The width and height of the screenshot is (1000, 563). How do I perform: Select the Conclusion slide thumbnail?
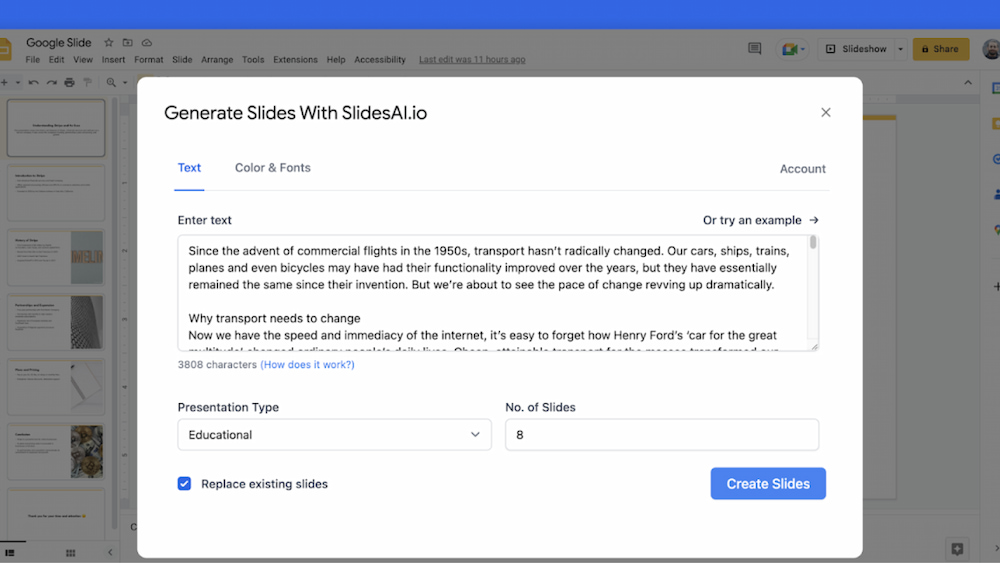tap(56, 451)
